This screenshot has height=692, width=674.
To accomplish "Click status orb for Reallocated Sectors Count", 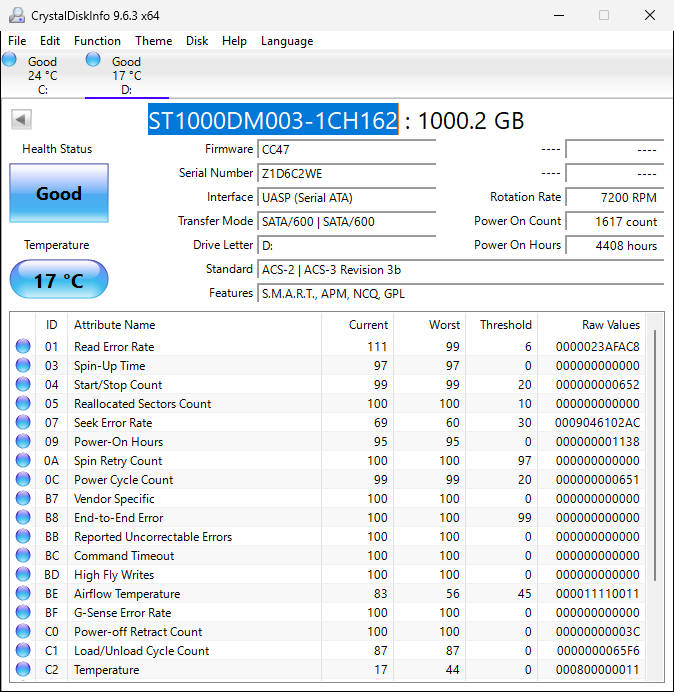I will (23, 404).
